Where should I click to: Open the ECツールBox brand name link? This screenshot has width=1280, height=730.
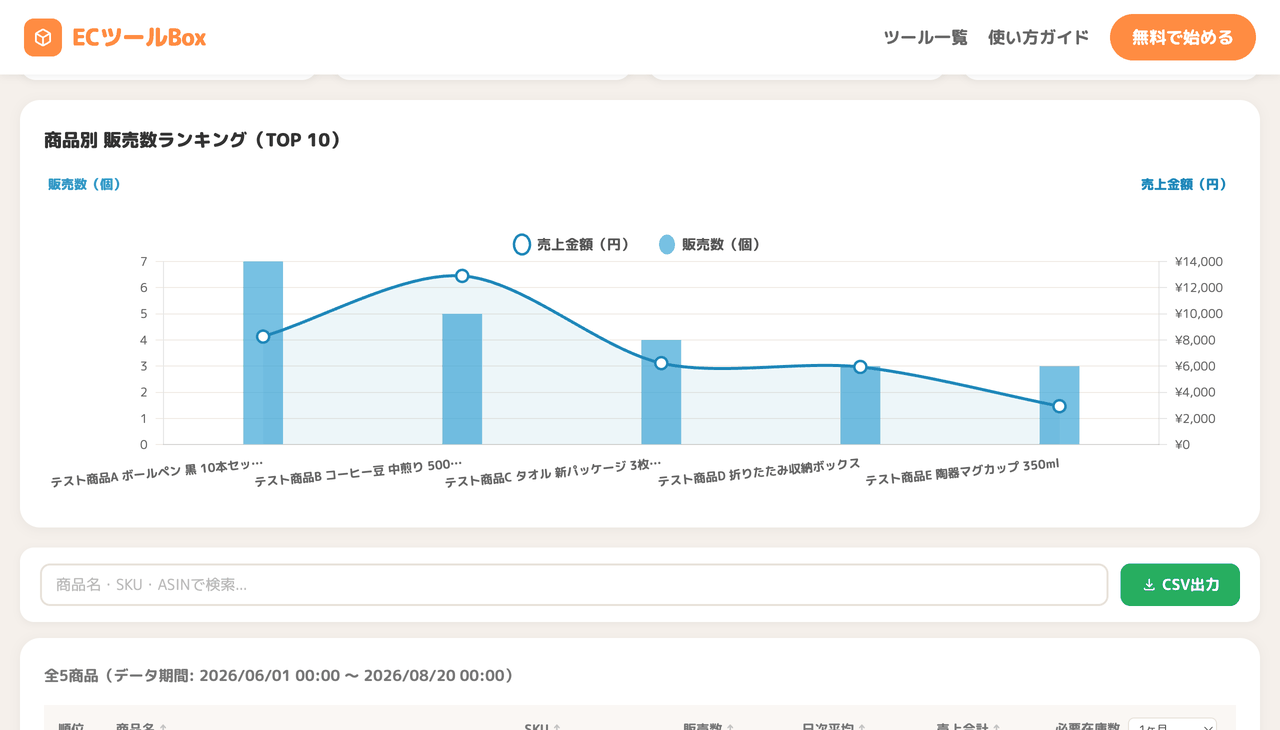(139, 38)
